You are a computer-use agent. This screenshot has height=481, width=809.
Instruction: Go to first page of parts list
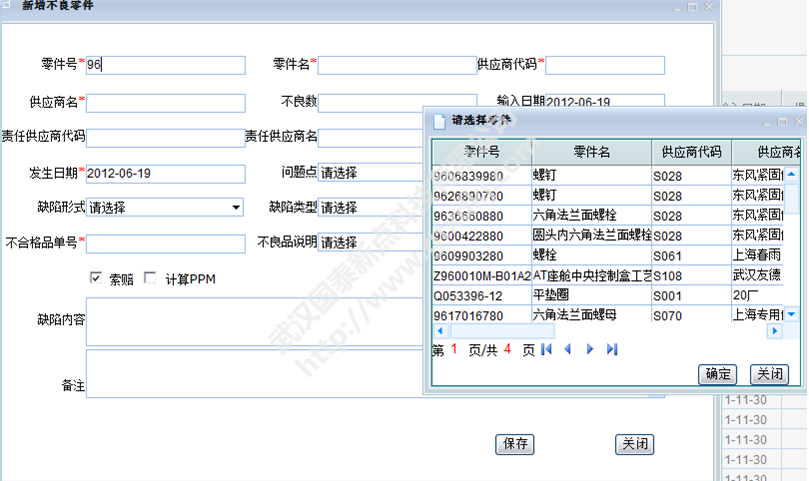coord(546,349)
